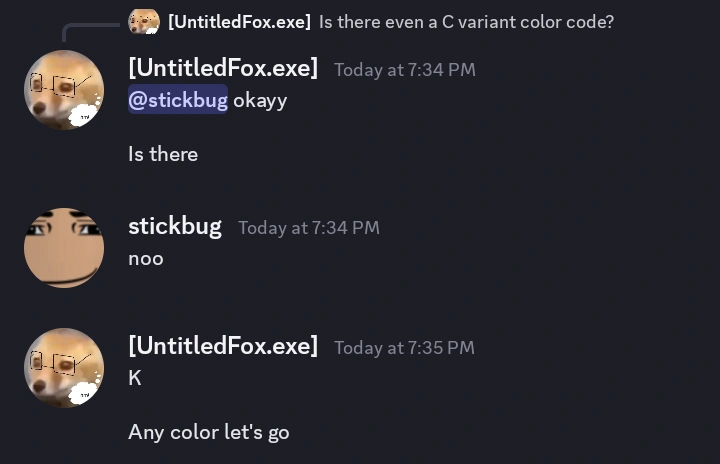Image resolution: width=720 pixels, height=464 pixels.
Task: Click the [UntitledFox.exe] name in the reply preview
Action: click(x=240, y=21)
